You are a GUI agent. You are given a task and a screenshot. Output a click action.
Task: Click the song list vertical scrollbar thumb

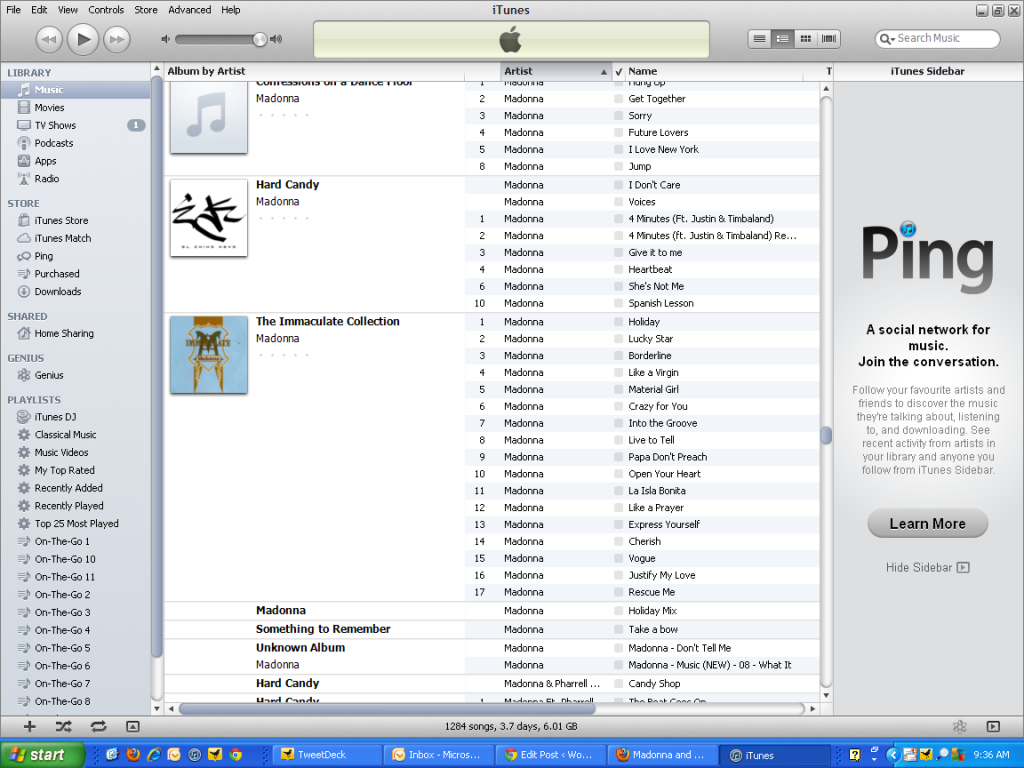coord(826,435)
